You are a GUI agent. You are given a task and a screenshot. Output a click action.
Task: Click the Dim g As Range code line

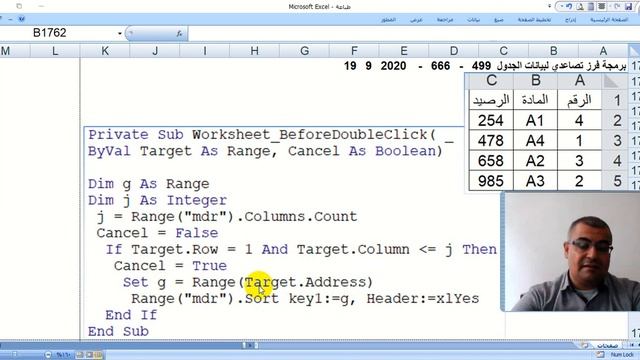pyautogui.click(x=149, y=184)
